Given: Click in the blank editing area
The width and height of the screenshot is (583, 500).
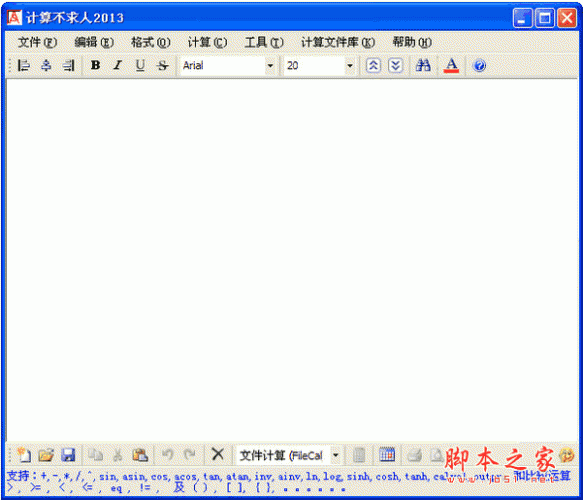Looking at the screenshot, I should [x=292, y=260].
